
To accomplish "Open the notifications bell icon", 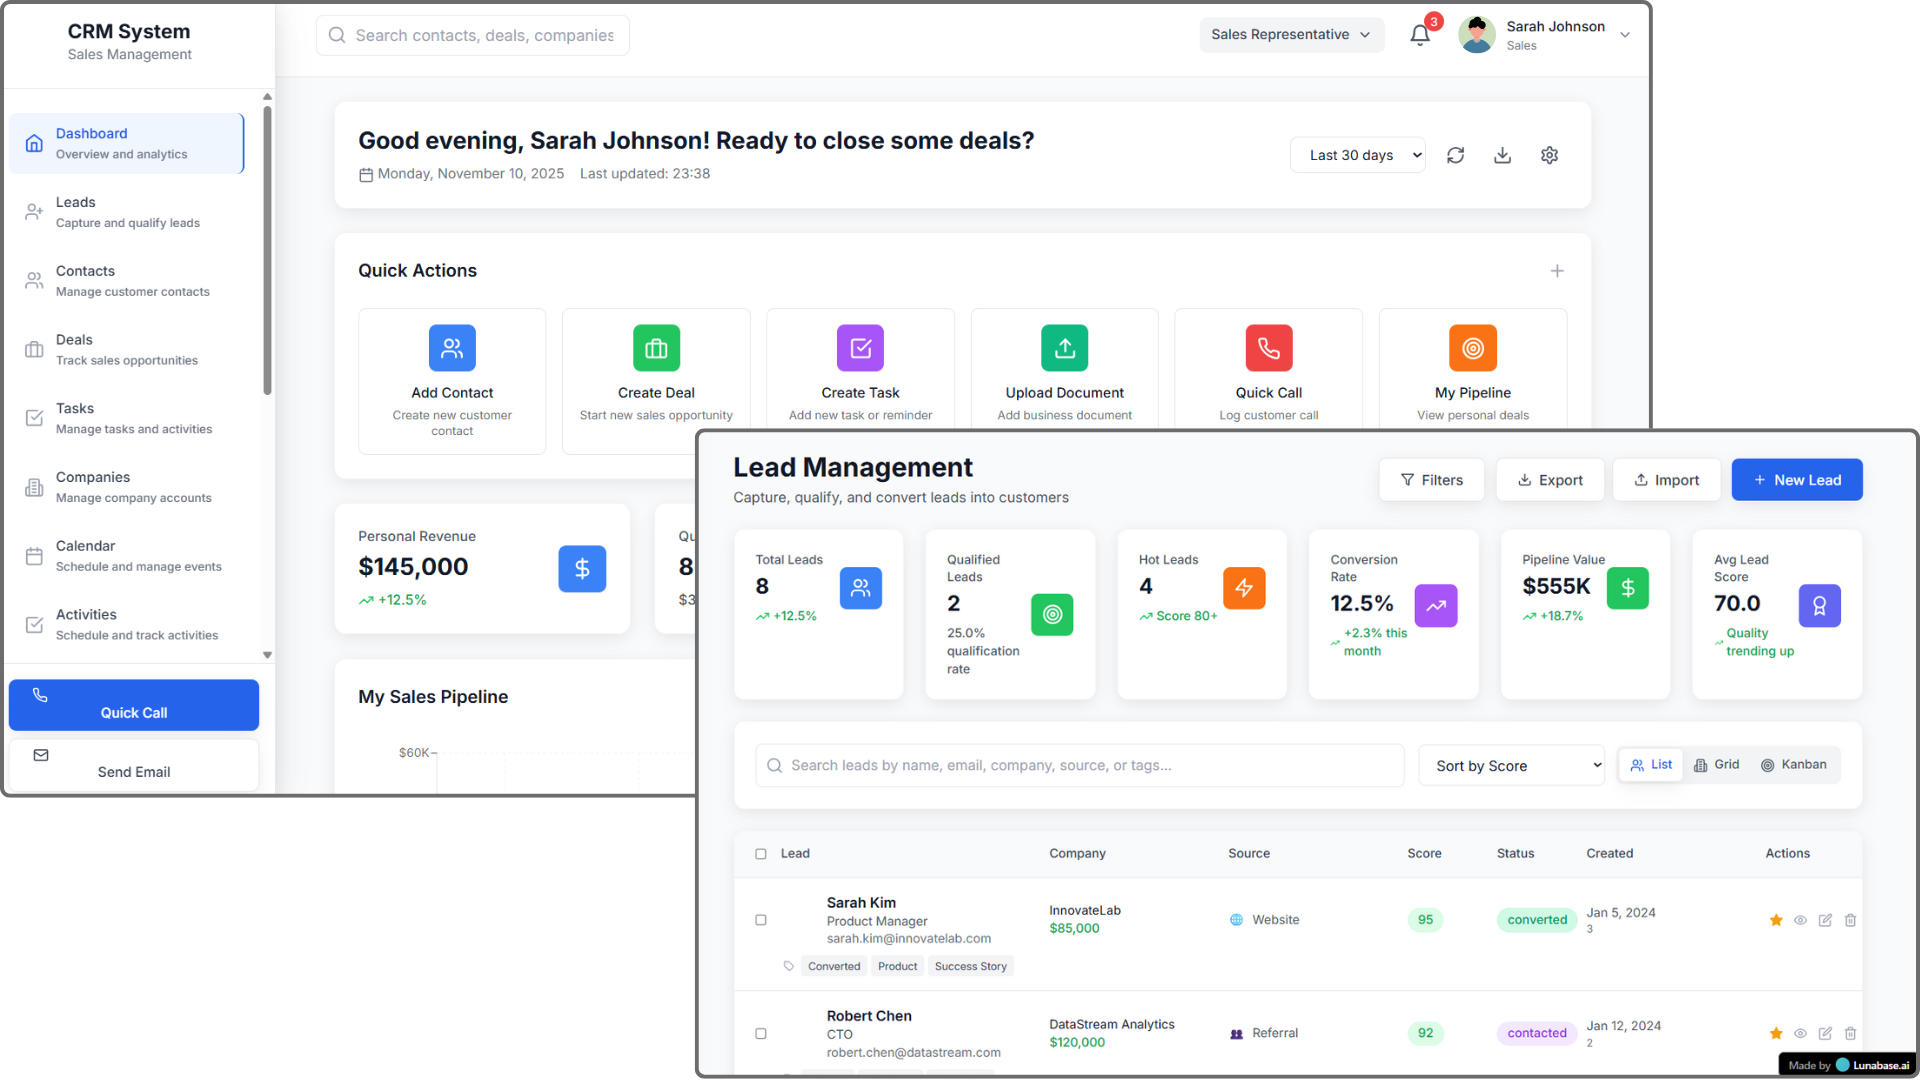I will [x=1419, y=34].
